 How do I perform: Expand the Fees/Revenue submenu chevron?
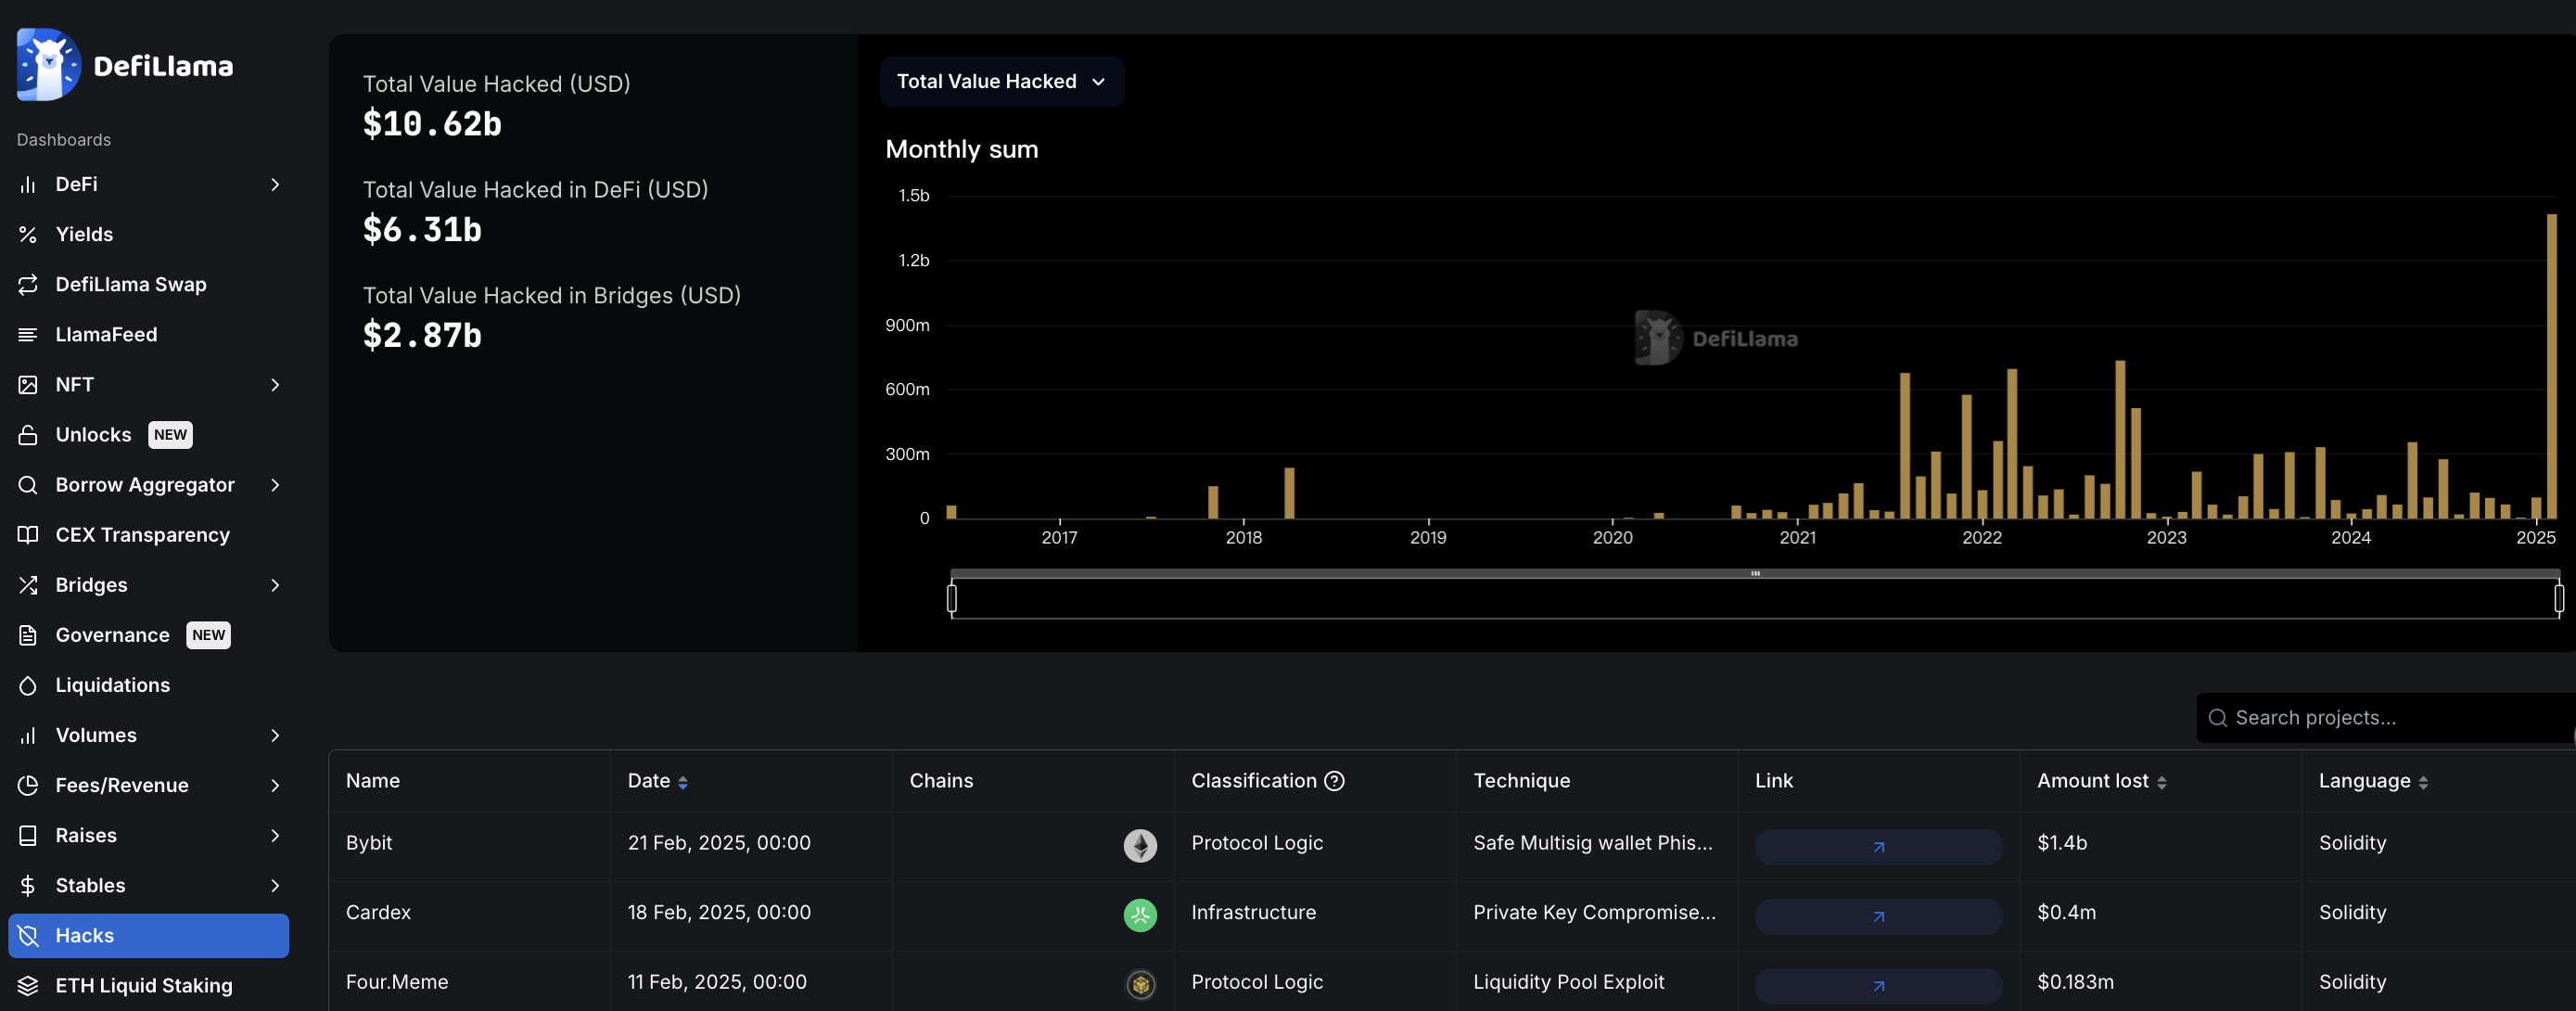275,785
